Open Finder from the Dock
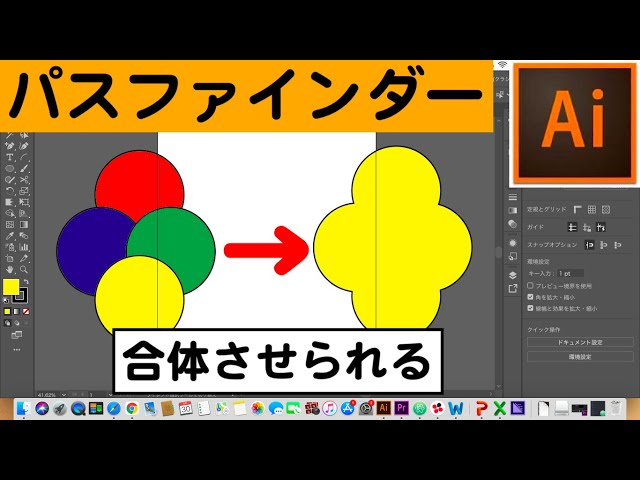Image resolution: width=640 pixels, height=480 pixels. pos(23,408)
